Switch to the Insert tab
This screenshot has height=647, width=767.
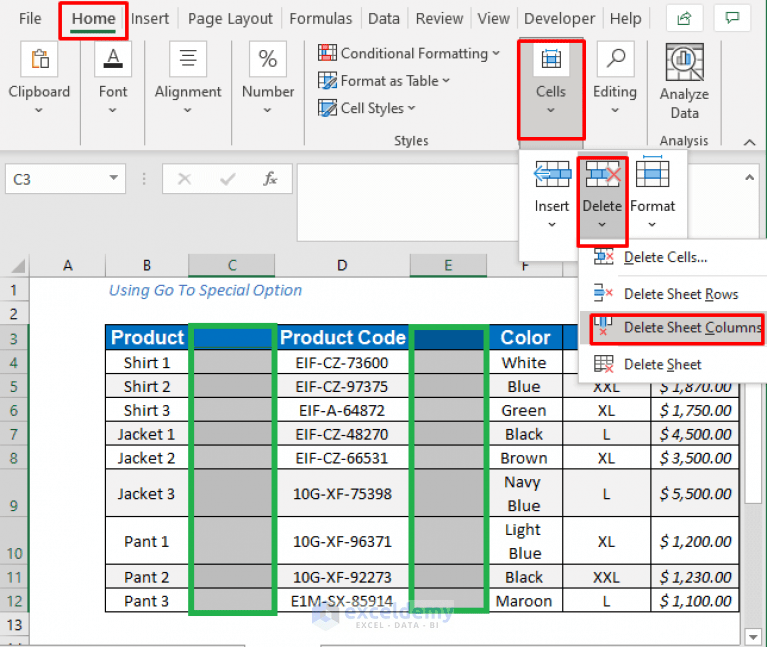pyautogui.click(x=150, y=19)
